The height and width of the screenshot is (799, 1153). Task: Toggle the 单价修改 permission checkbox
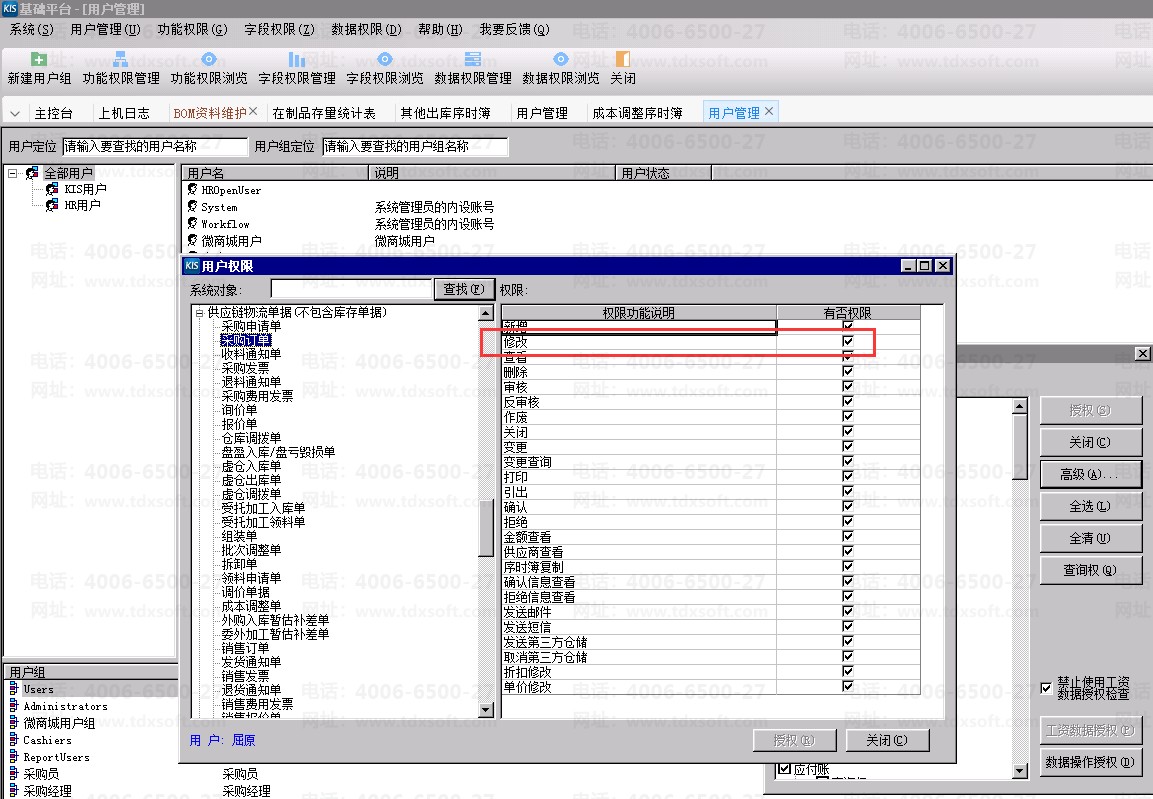tap(848, 686)
